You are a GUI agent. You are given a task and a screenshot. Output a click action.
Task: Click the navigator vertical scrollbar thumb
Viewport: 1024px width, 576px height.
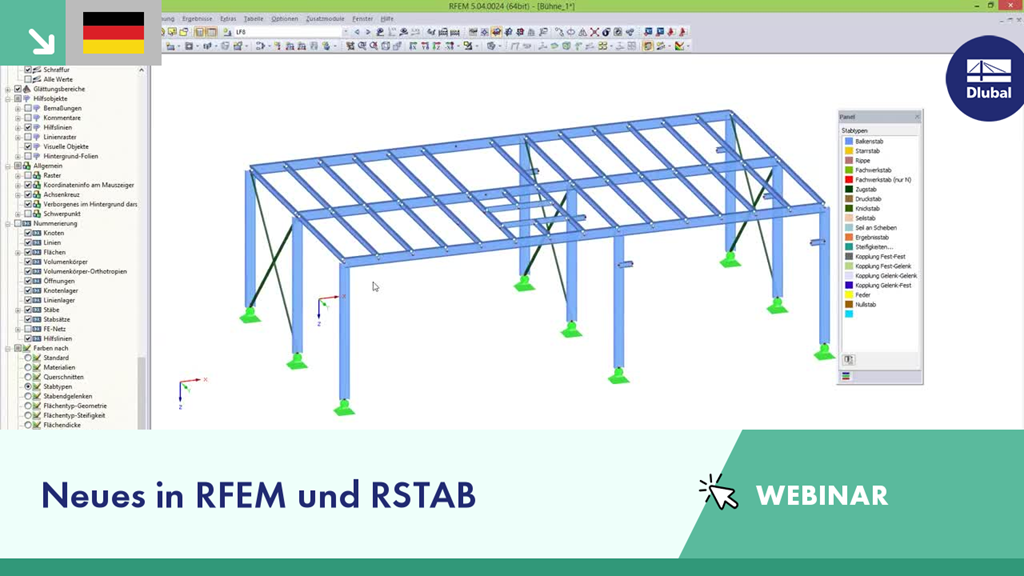pos(142,393)
